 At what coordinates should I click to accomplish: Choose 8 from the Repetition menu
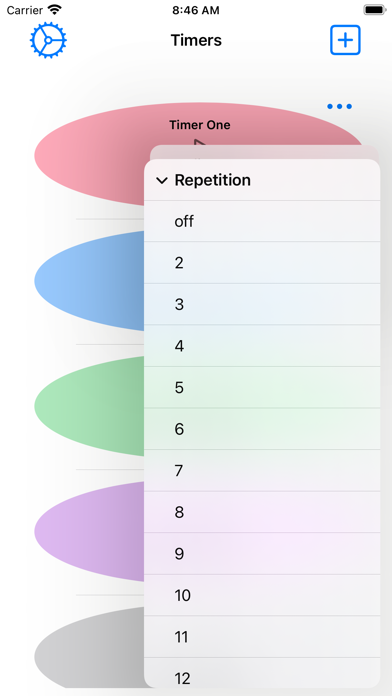262,512
